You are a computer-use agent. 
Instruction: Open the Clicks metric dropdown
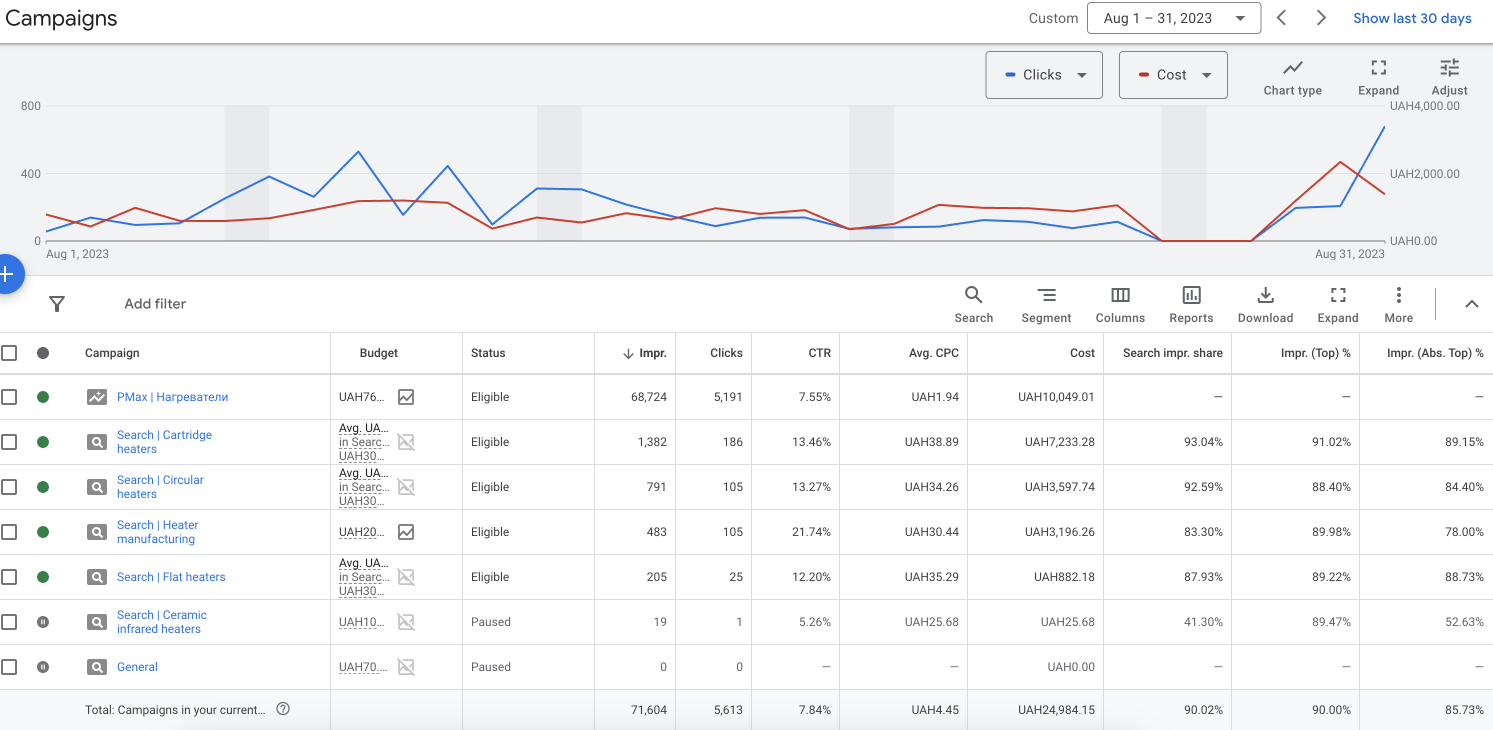pos(1043,75)
